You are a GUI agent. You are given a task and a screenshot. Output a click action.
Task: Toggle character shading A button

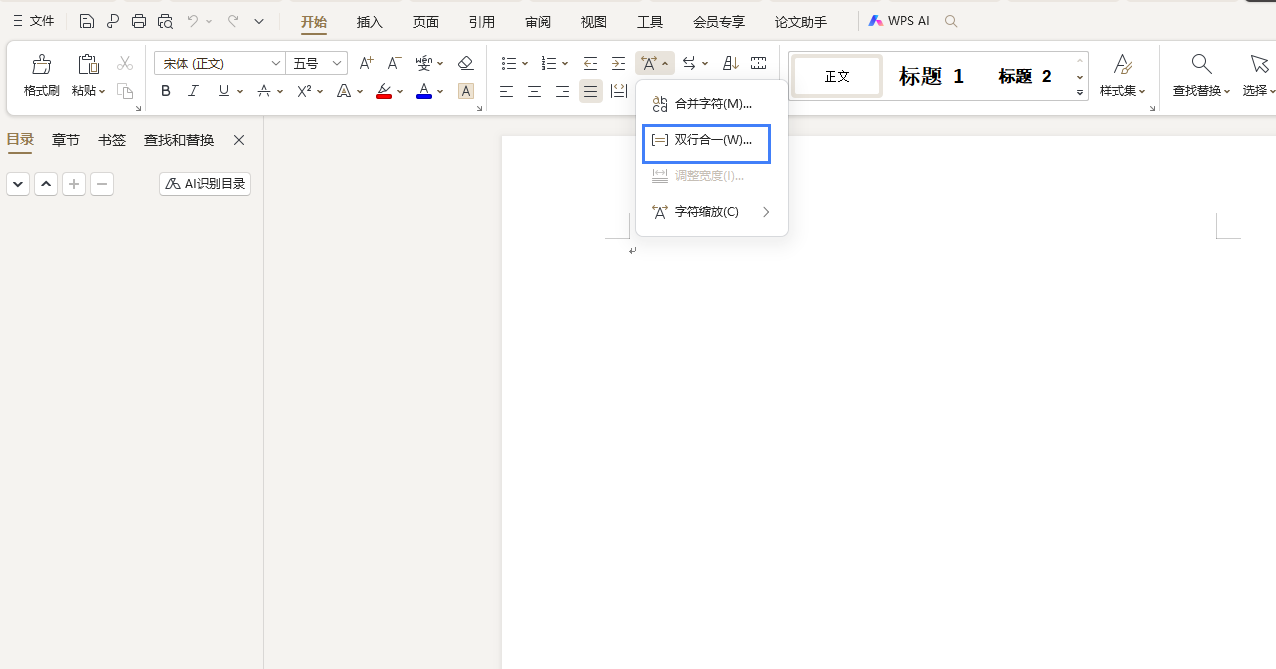465,91
